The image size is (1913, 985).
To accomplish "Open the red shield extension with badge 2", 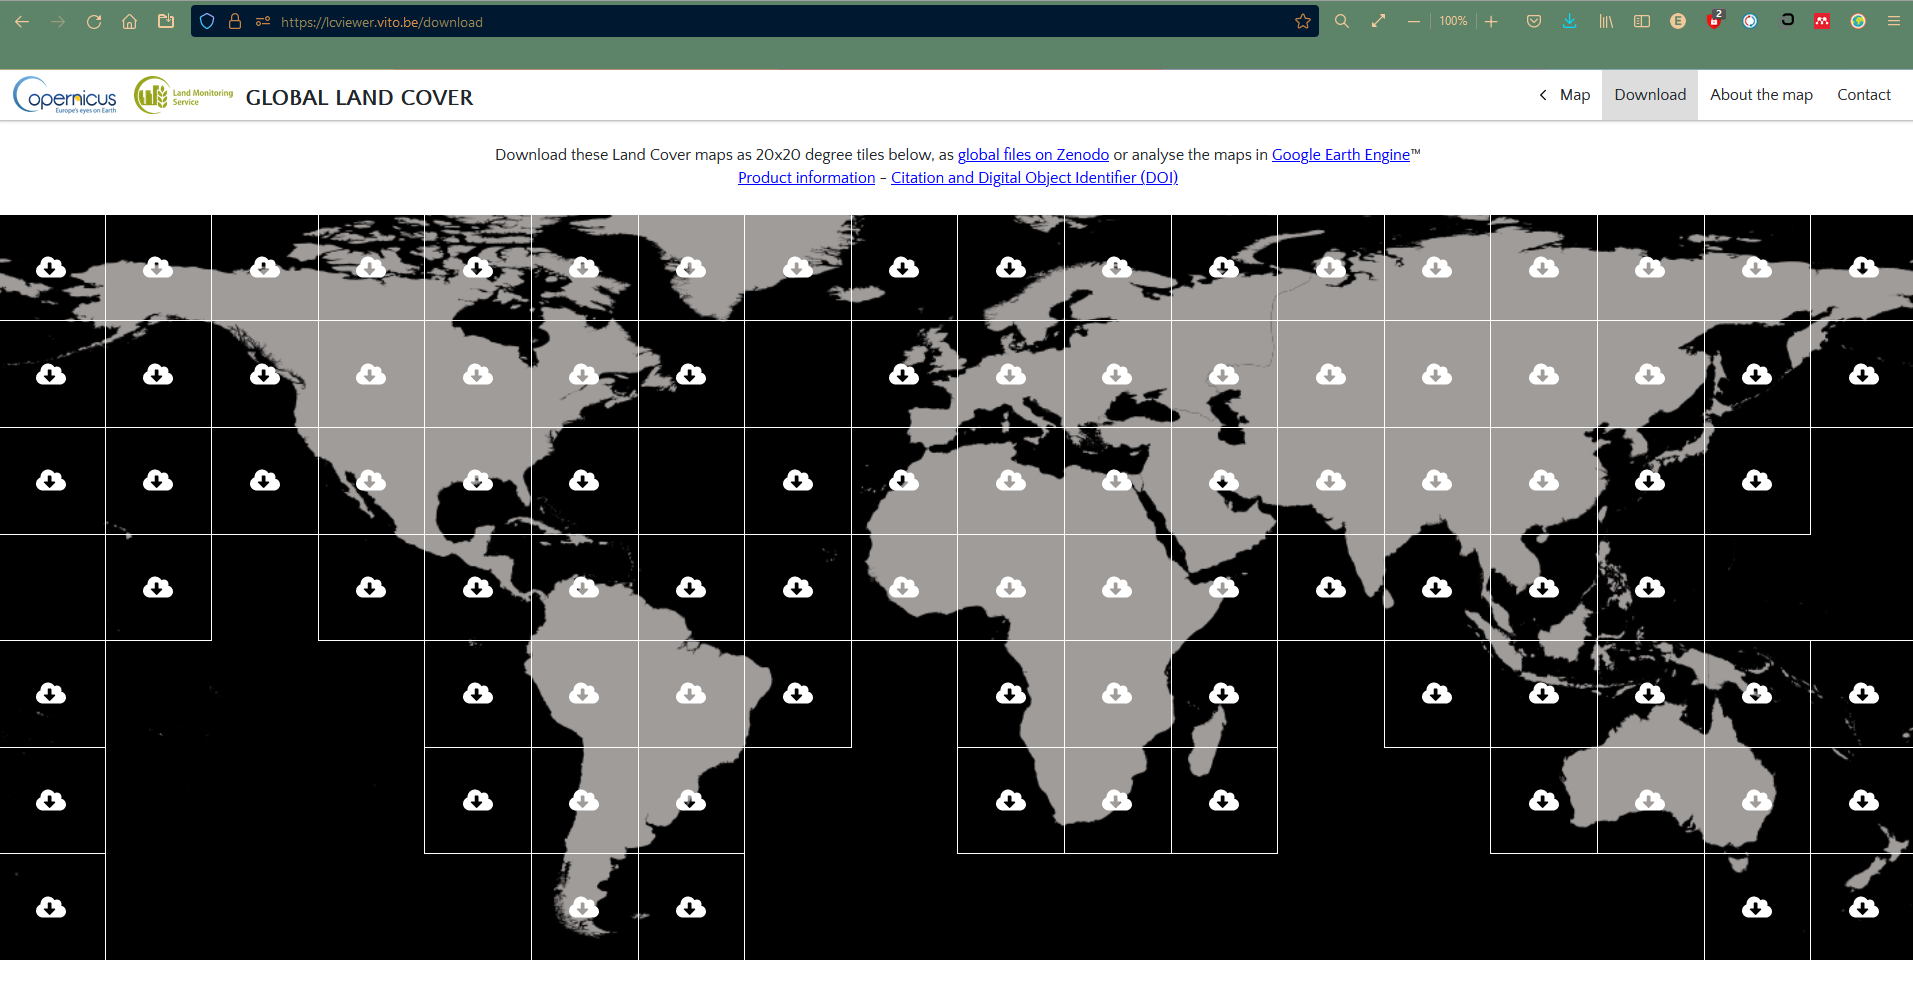I will 1714,21.
